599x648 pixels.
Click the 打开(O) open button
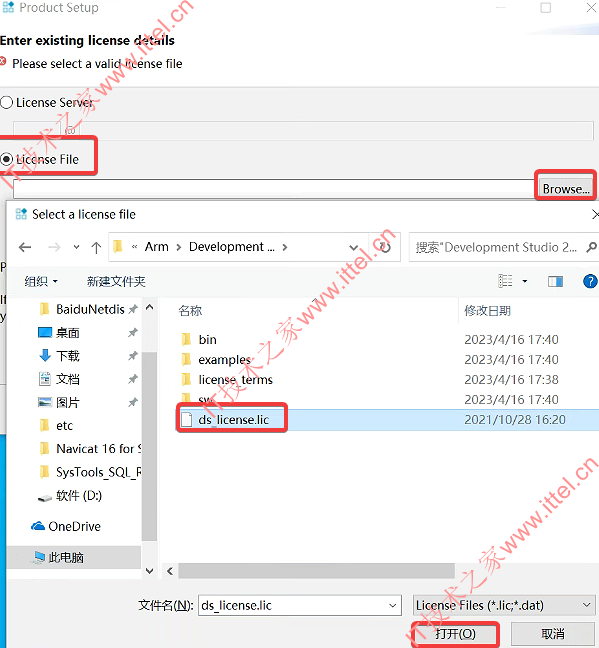coord(456,634)
